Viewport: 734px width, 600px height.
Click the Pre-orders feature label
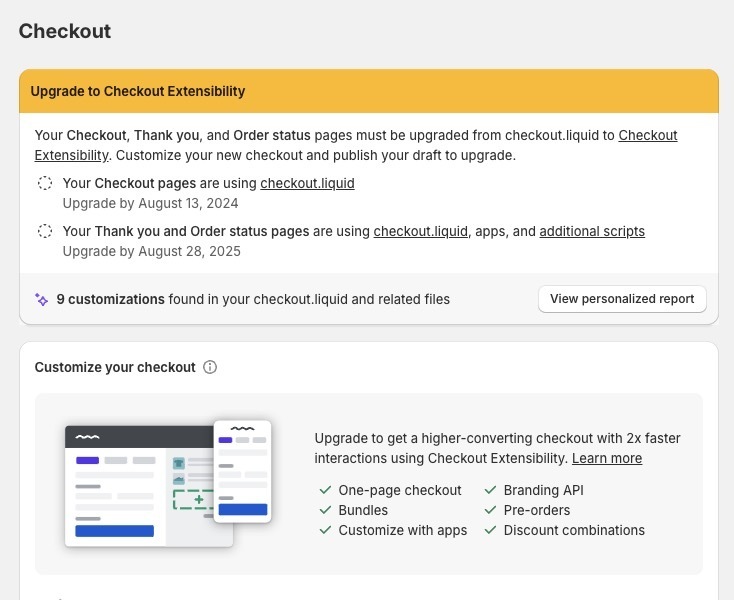(x=537, y=510)
